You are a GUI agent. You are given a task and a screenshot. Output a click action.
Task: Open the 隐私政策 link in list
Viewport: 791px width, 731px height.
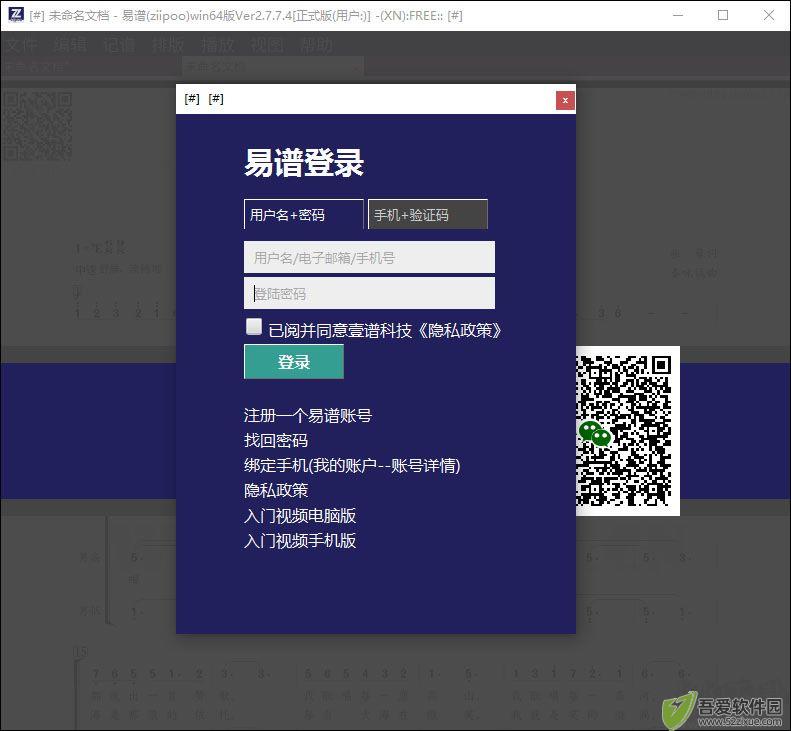[x=276, y=490]
